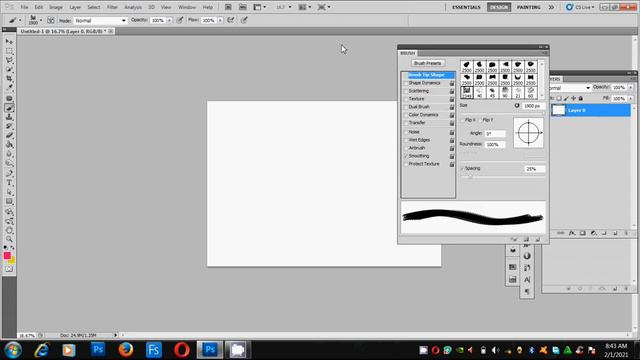Select the History Brush tool
640x360 pixels.
pos(9,126)
